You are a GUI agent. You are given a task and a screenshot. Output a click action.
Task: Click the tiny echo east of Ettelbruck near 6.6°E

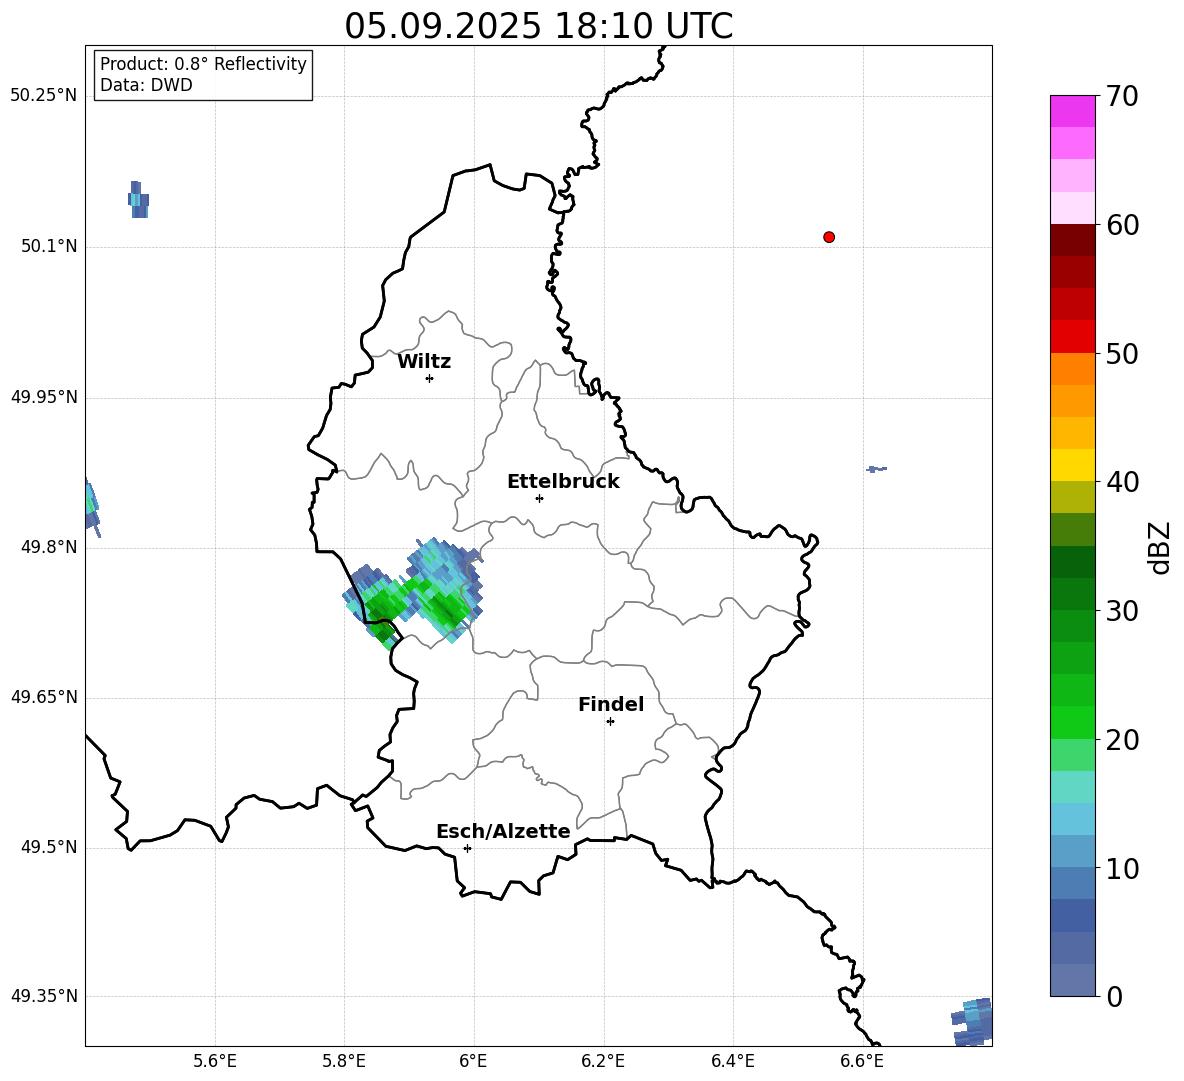(x=876, y=469)
